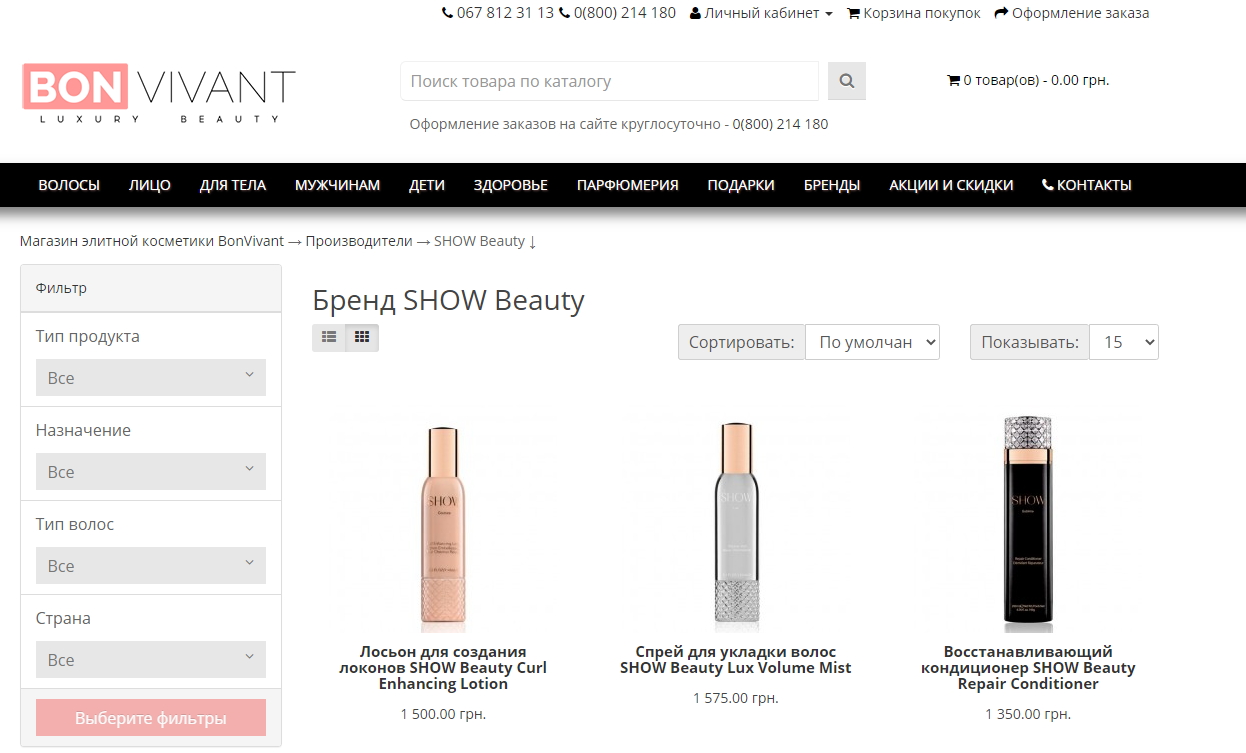The height and width of the screenshot is (753, 1246).
Task: Open Лосьон для создания локонов product title
Action: click(x=443, y=668)
